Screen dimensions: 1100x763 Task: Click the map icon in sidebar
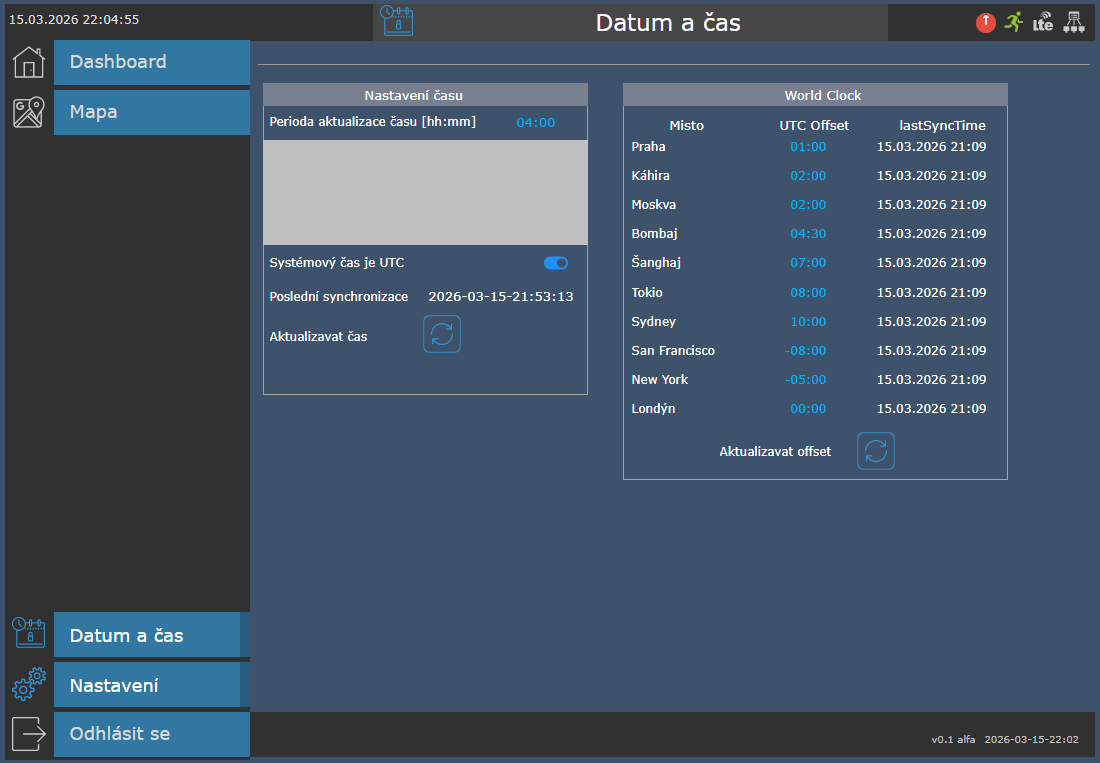click(29, 112)
